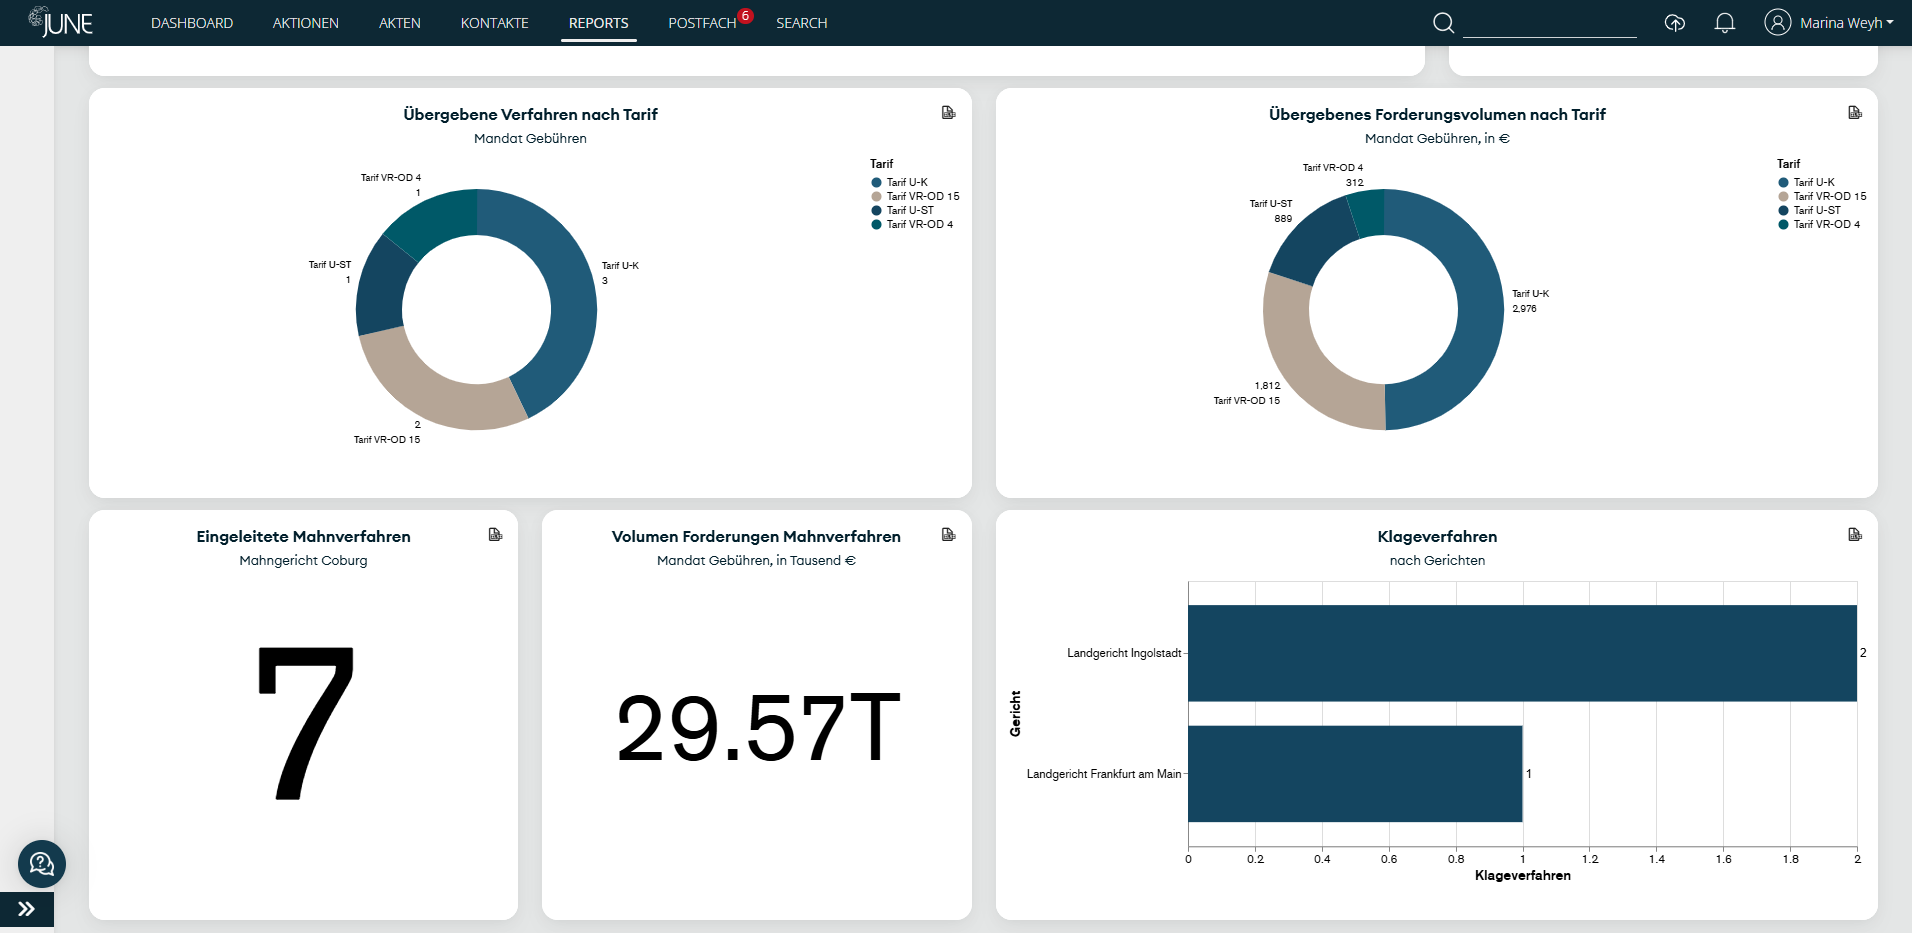Image resolution: width=1912 pixels, height=933 pixels.
Task: Export 'Übergebenes Forderungsvolumen nach Tarif' via XLS icon
Action: [x=1856, y=112]
